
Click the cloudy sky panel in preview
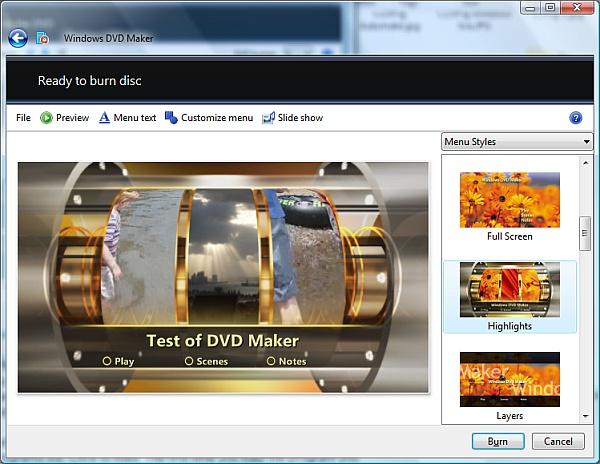(x=223, y=256)
